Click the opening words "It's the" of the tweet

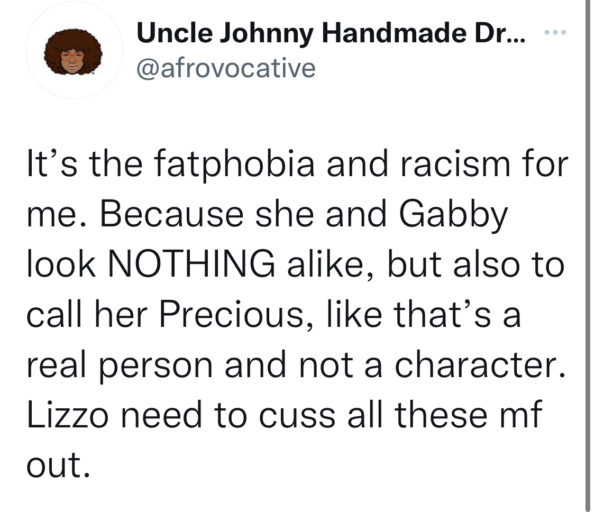[x=85, y=164]
